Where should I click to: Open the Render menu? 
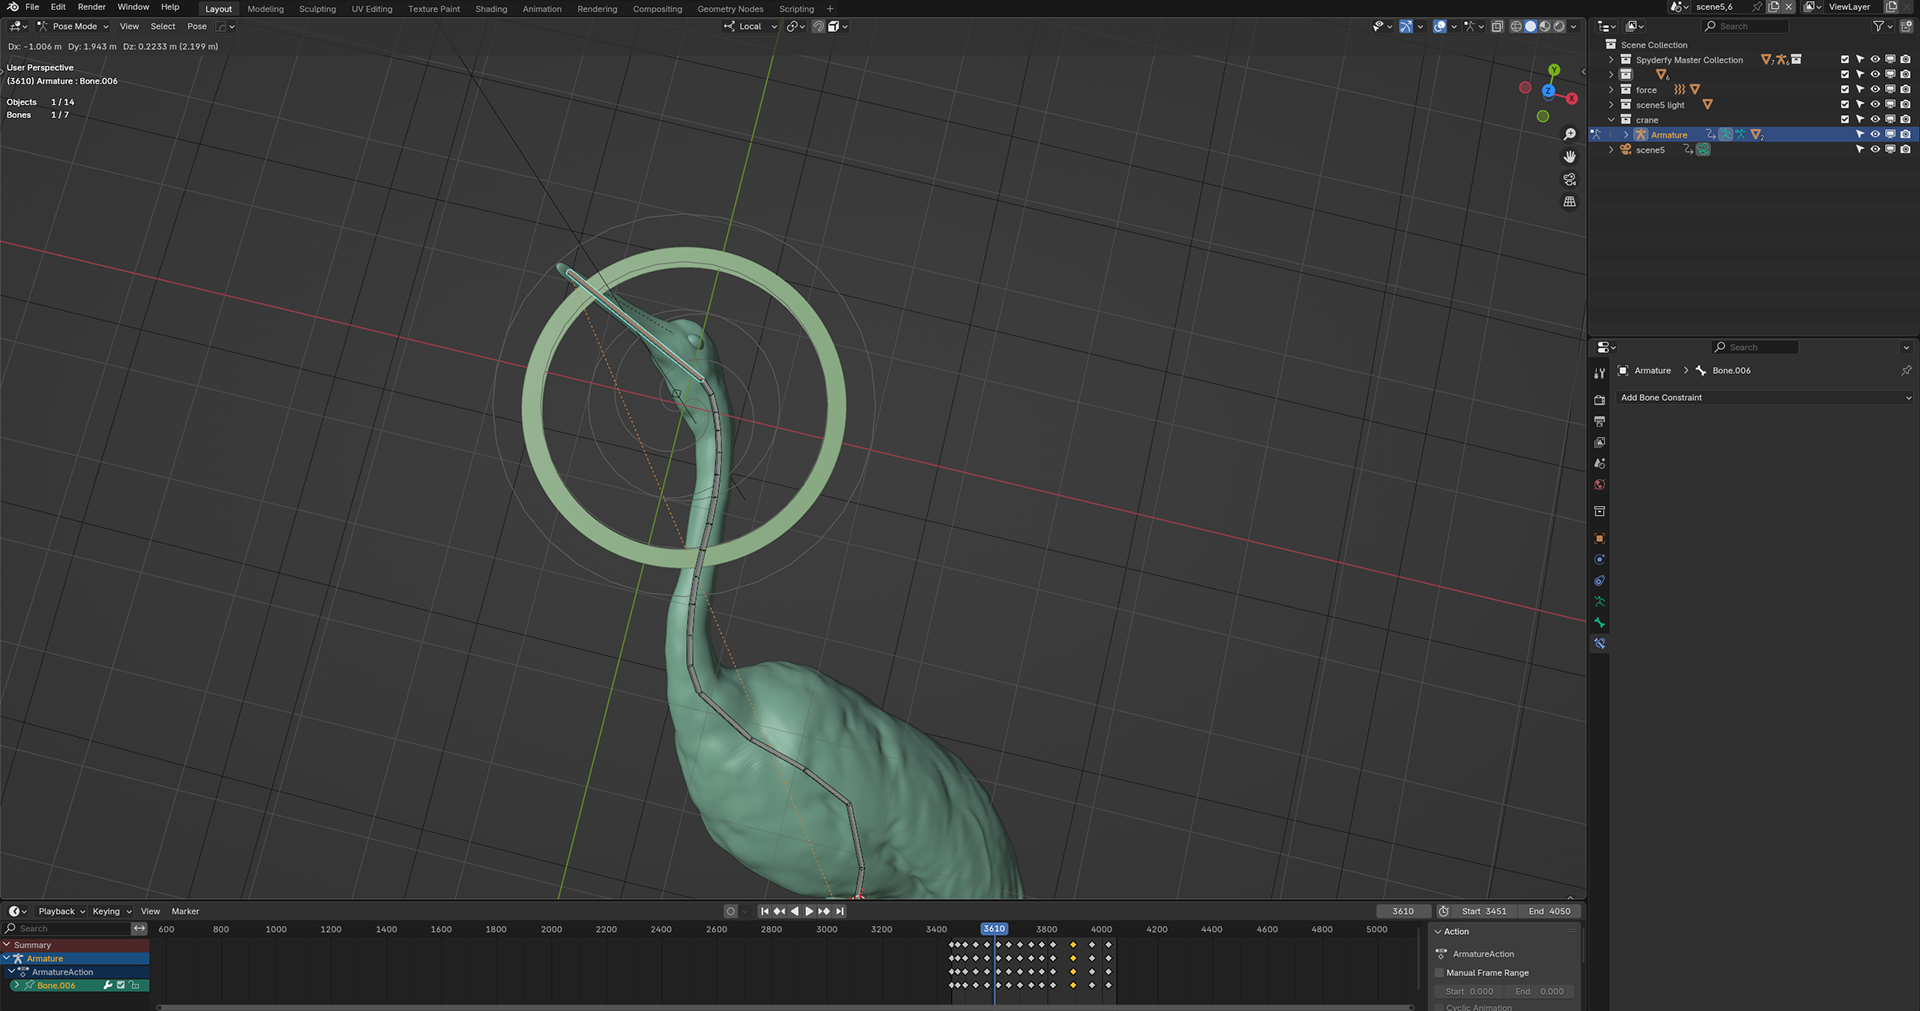[91, 7]
